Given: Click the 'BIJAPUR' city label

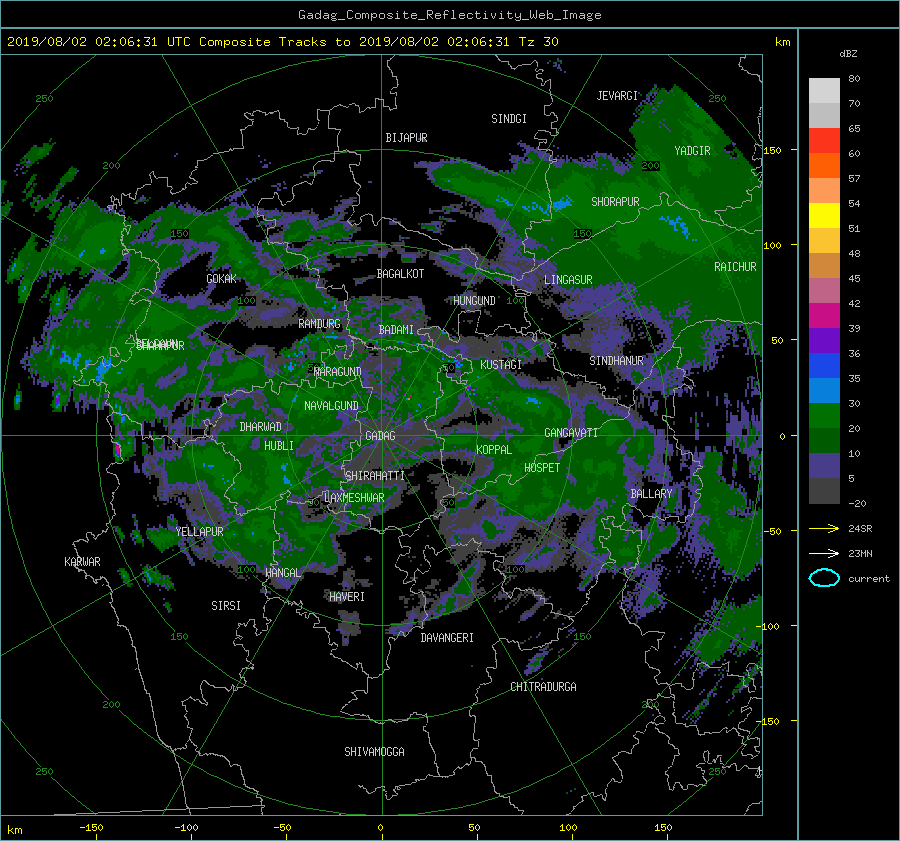Looking at the screenshot, I should point(406,138).
